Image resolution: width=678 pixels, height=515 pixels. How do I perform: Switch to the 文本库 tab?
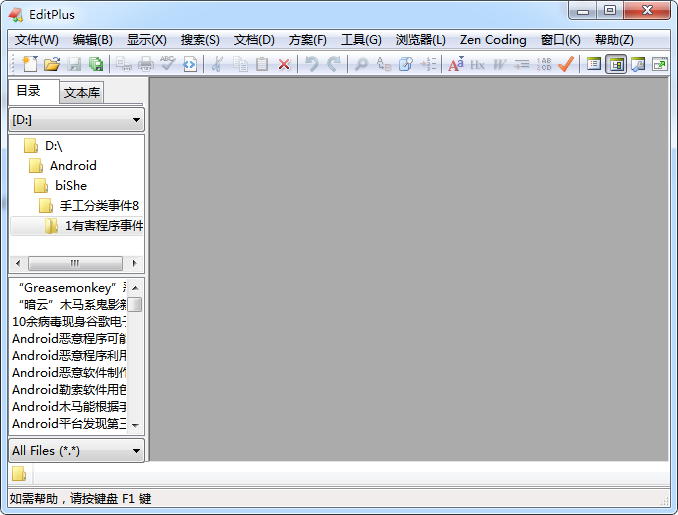click(81, 93)
